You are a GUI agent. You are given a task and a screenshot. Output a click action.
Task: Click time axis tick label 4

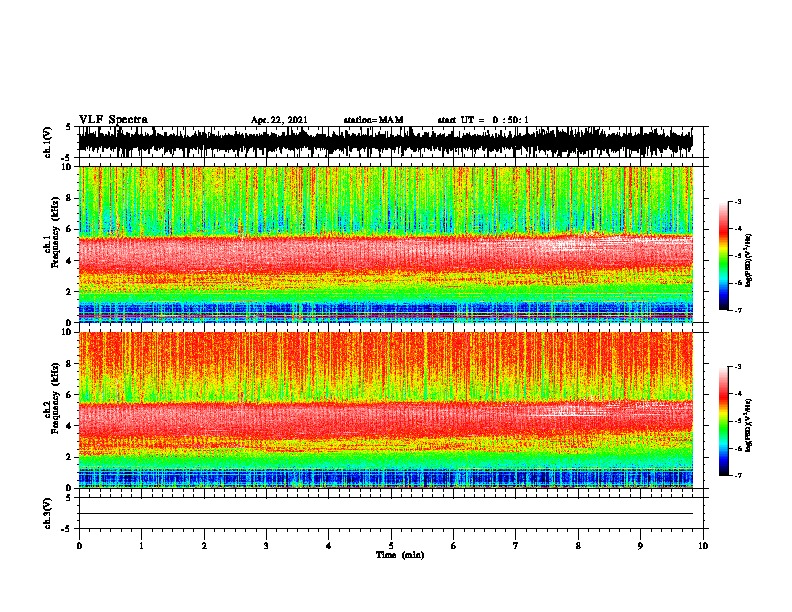click(329, 546)
